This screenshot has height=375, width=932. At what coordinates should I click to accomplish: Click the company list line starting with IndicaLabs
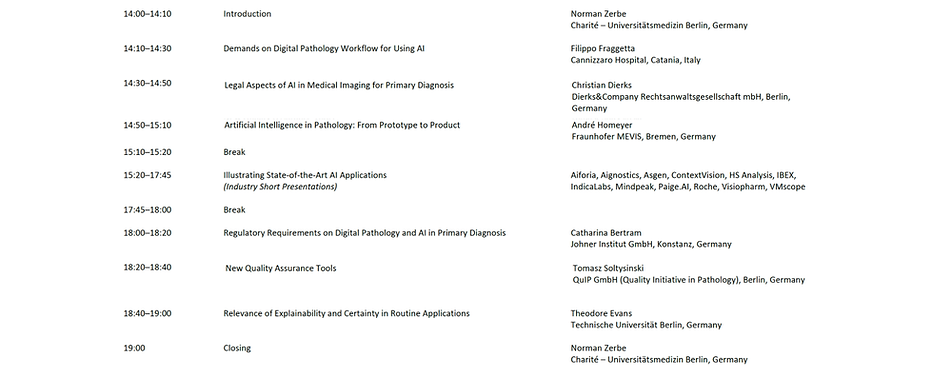coord(688,187)
